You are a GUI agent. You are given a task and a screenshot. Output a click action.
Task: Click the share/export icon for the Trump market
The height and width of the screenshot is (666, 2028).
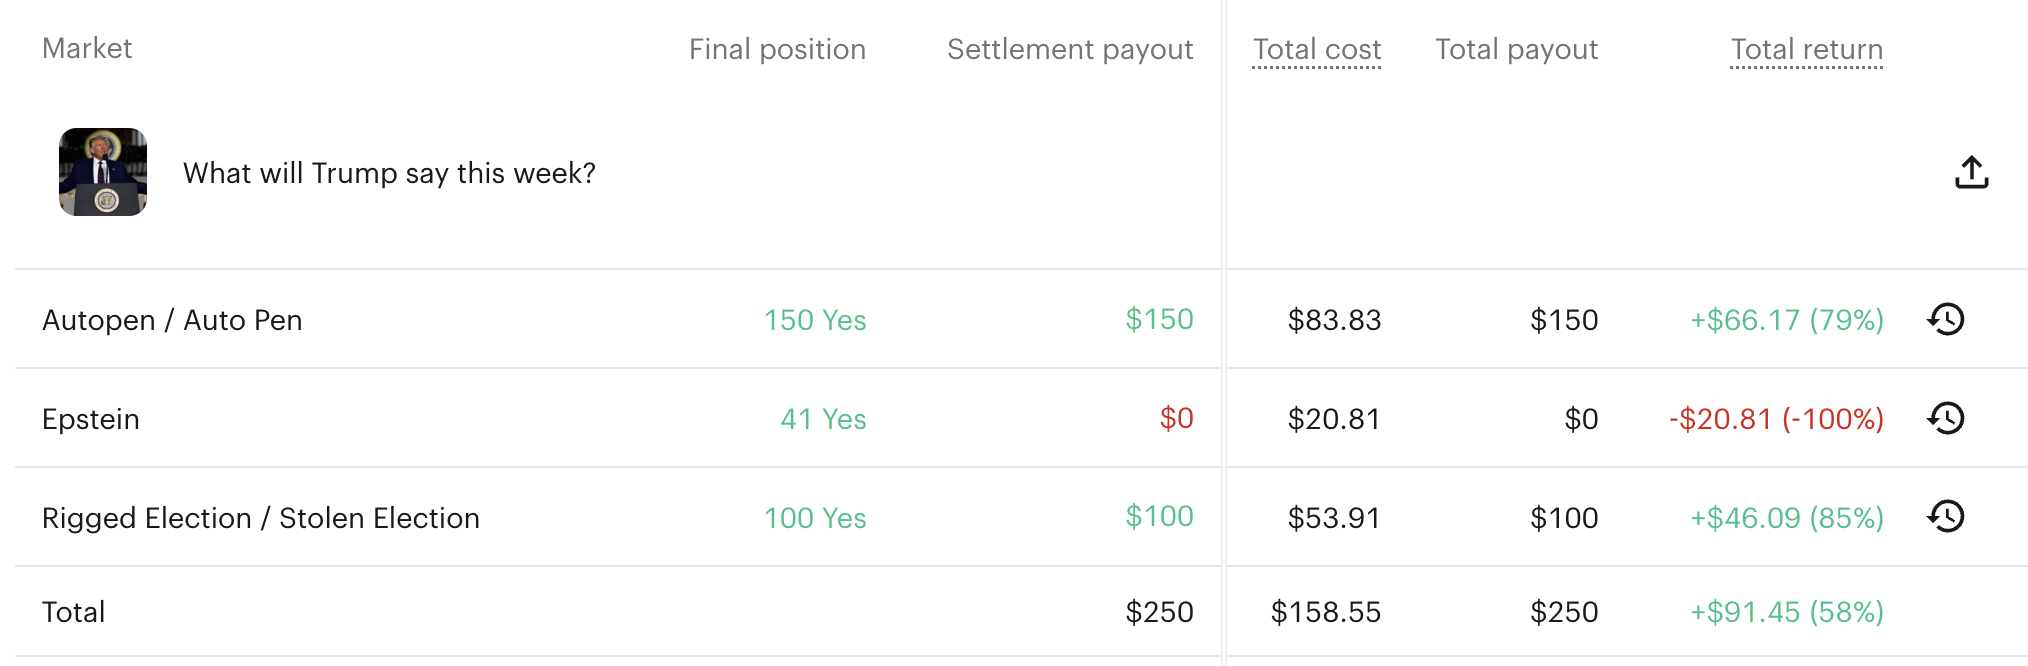(x=1971, y=172)
